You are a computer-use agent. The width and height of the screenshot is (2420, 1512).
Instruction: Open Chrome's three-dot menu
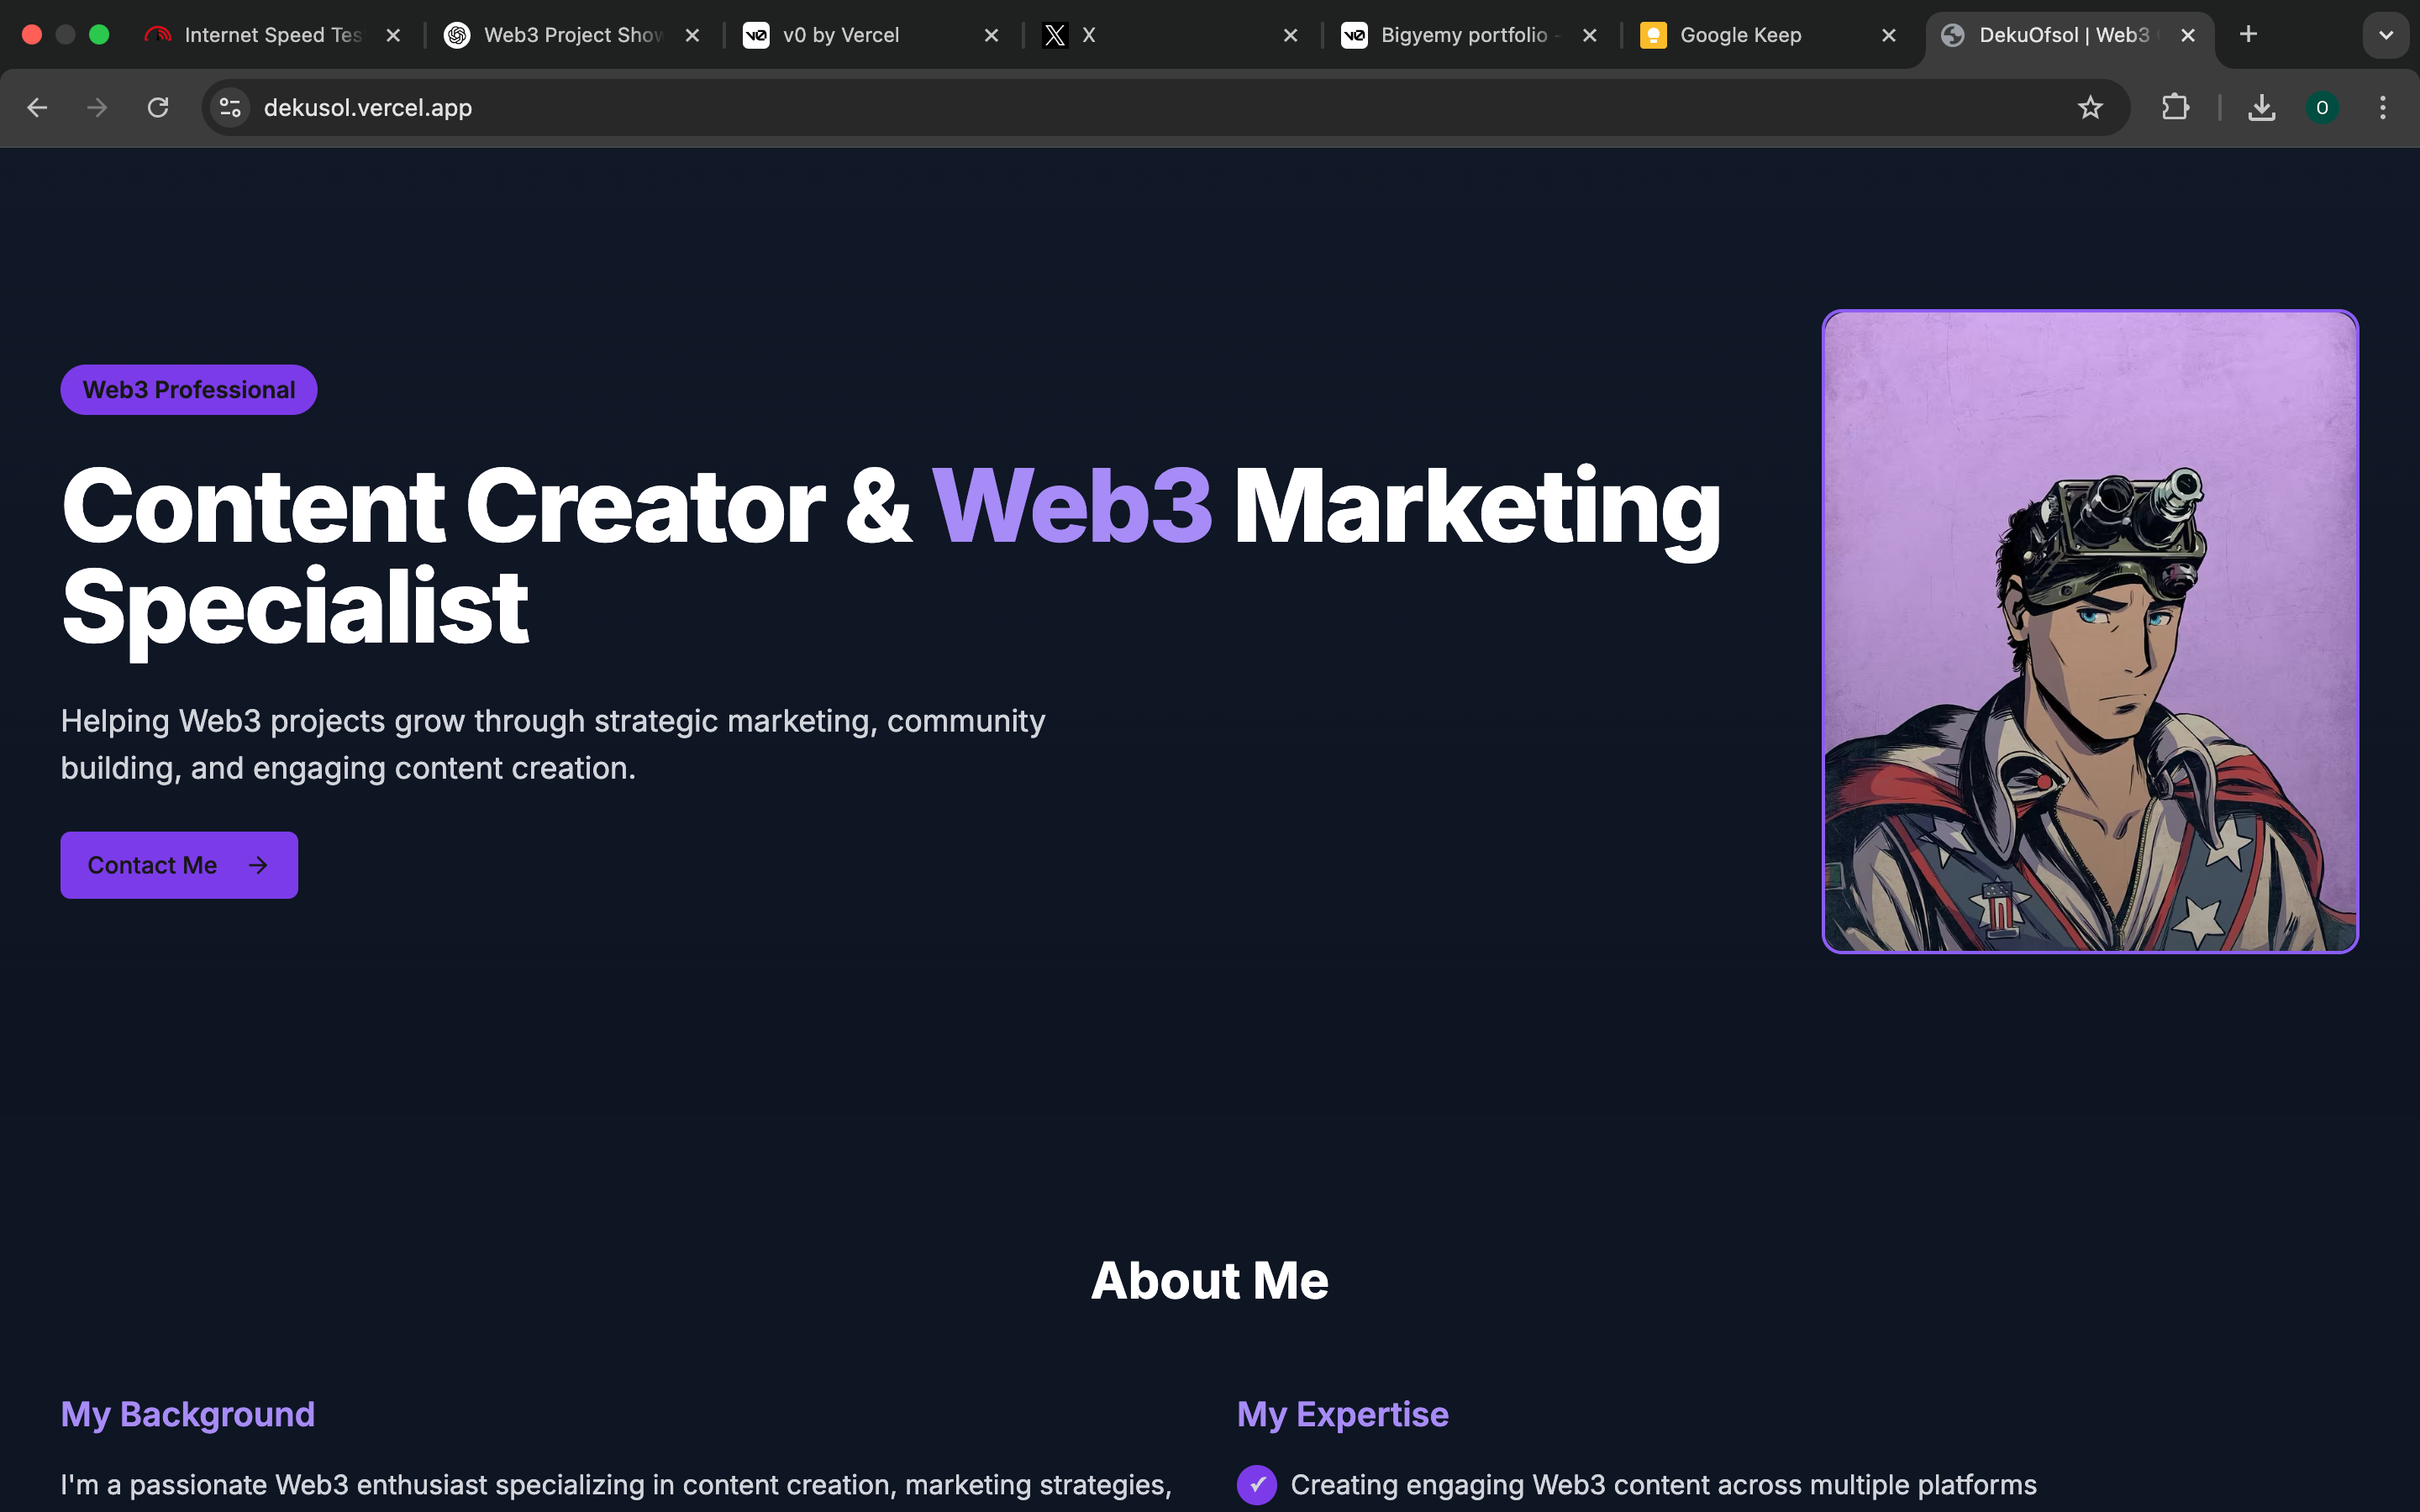[x=2383, y=107]
